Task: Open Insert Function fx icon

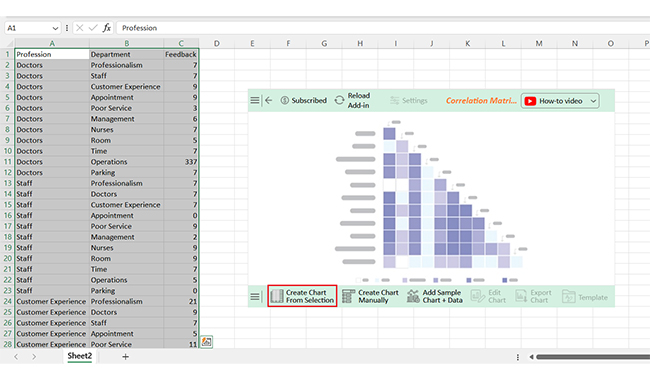Action: [x=107, y=28]
